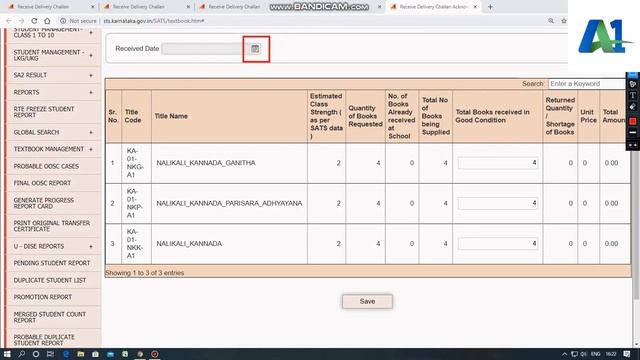Open Microsoft Store from taskbar

[x=95, y=354]
